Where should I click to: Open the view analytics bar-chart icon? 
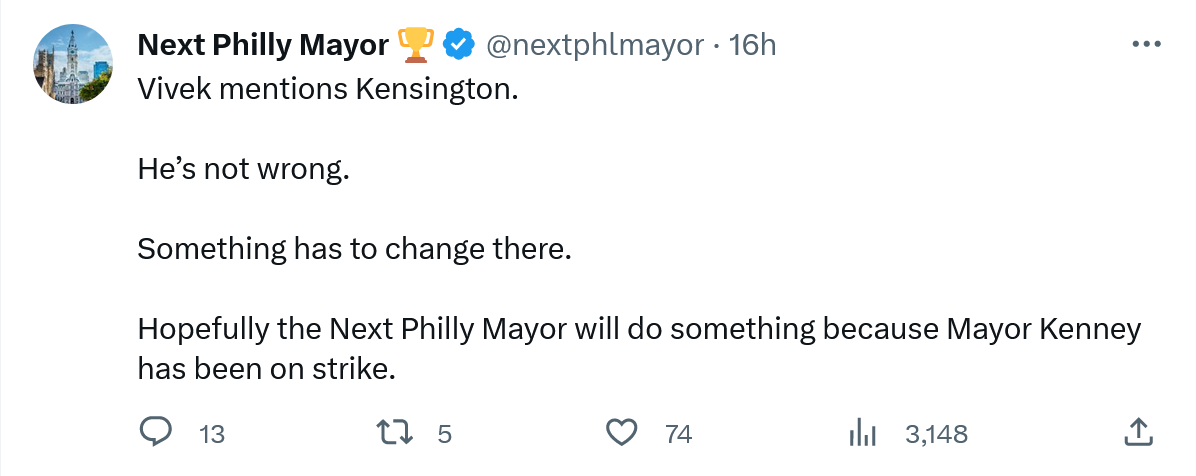pyautogui.click(x=862, y=433)
